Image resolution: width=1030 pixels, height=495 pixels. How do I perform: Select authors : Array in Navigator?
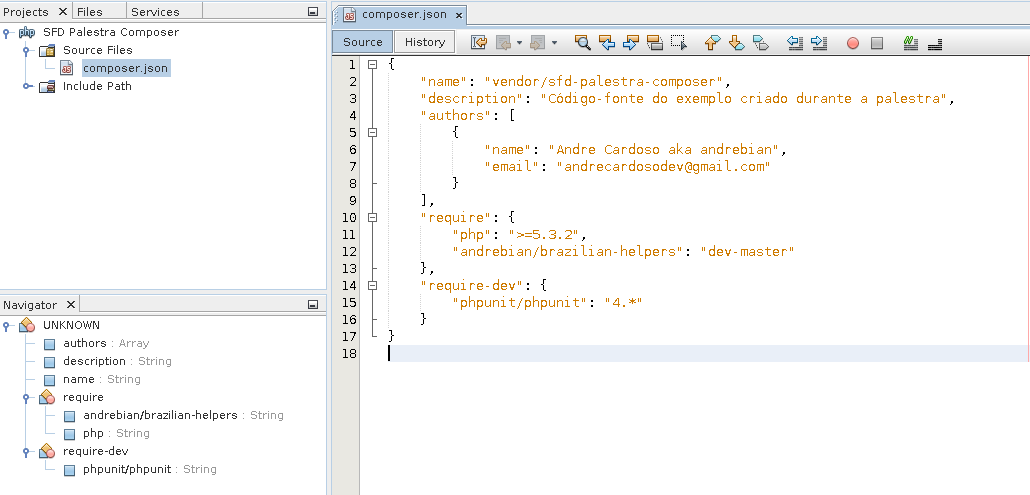(106, 343)
